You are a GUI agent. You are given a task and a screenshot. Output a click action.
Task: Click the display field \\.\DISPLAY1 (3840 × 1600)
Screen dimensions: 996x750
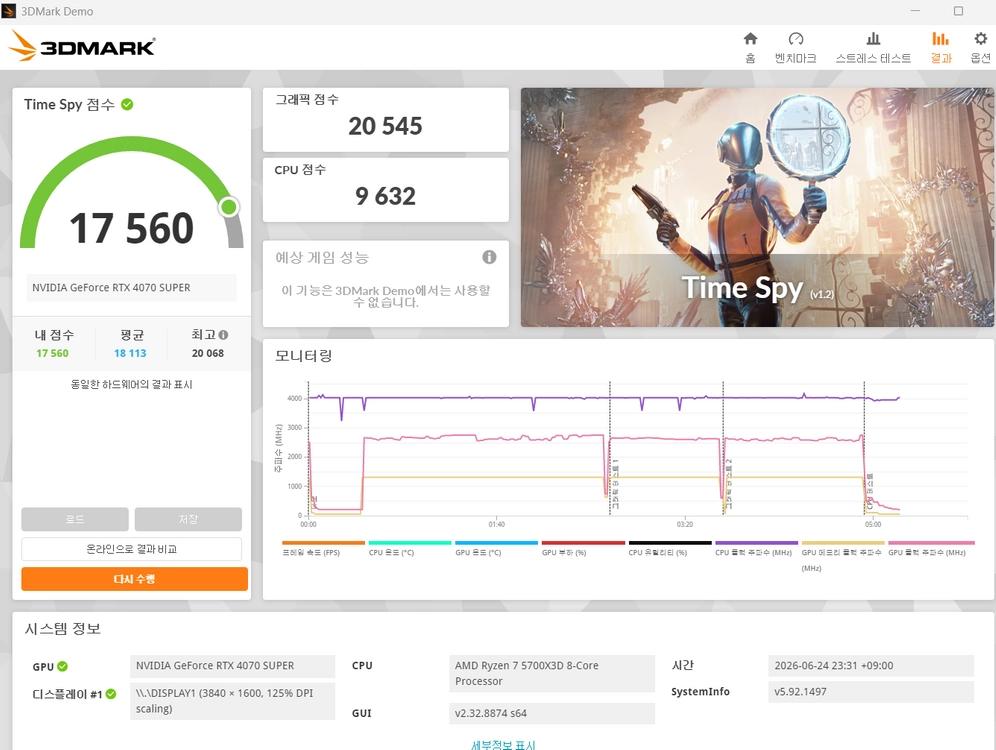pyautogui.click(x=232, y=700)
